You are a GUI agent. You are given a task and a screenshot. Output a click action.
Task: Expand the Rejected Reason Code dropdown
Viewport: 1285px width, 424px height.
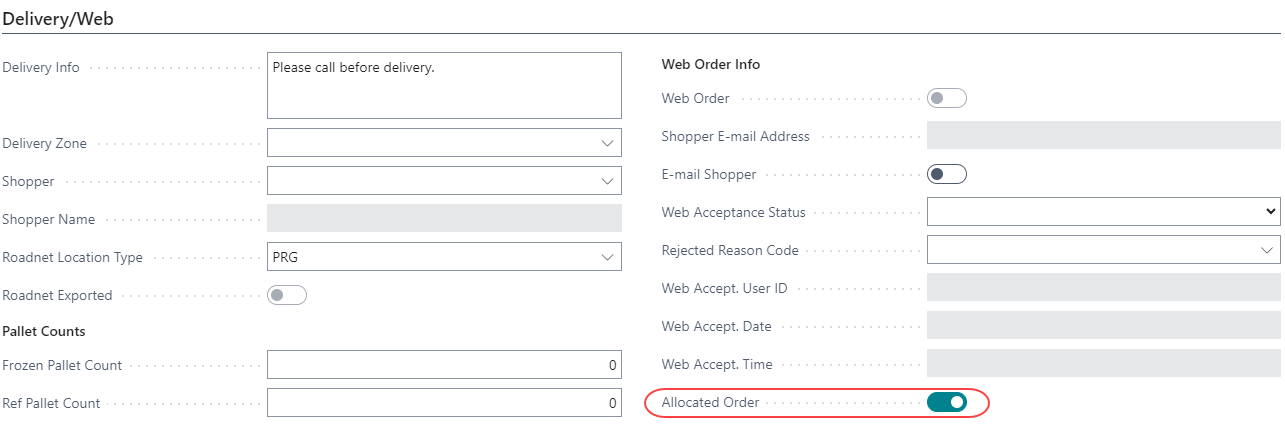pos(1266,250)
